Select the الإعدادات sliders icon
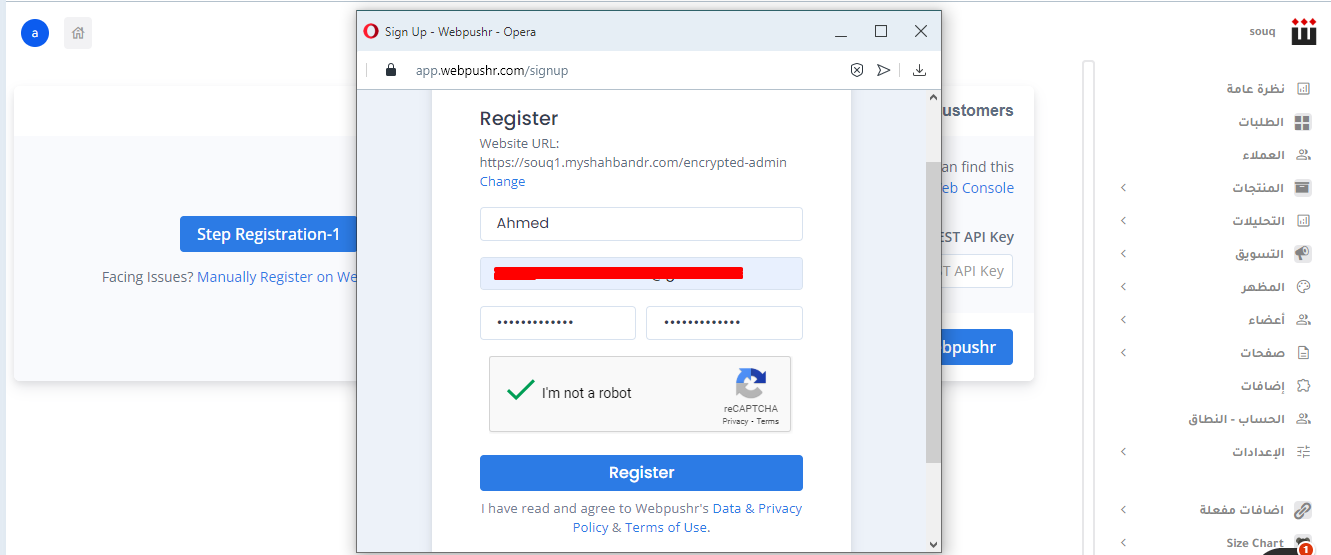The height and width of the screenshot is (555, 1331). point(1303,452)
